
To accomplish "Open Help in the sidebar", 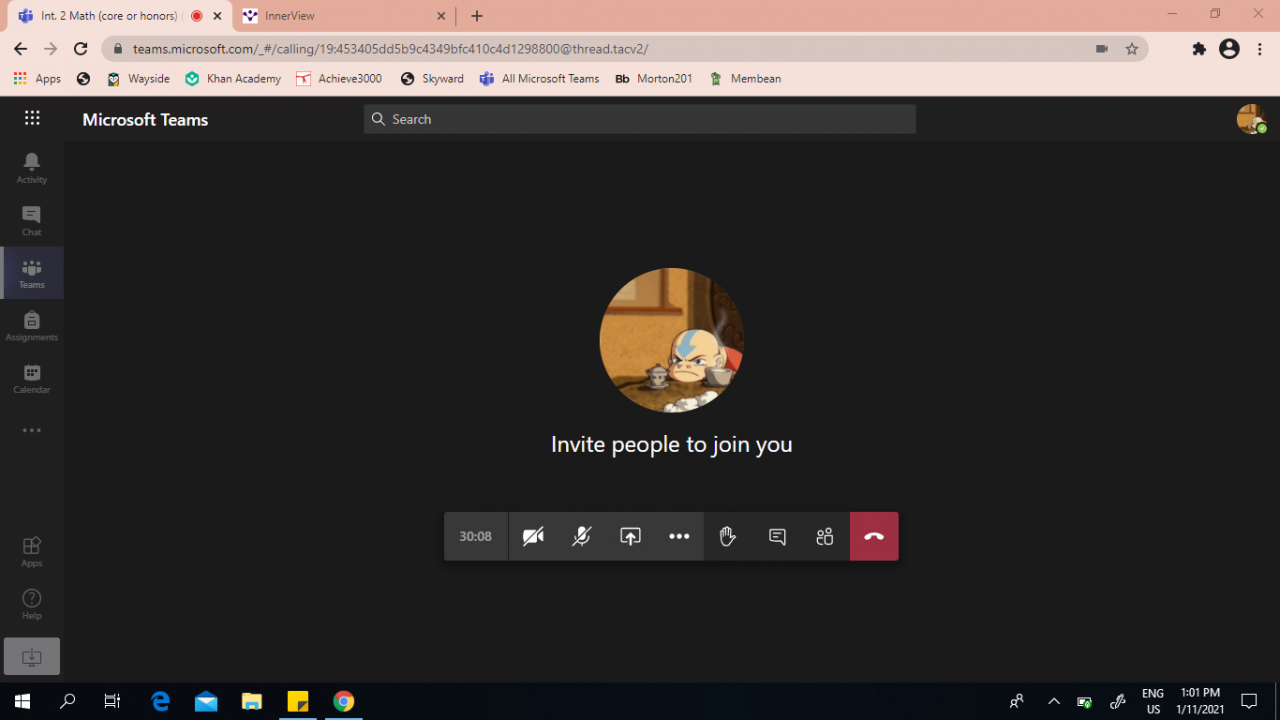I will (x=32, y=604).
